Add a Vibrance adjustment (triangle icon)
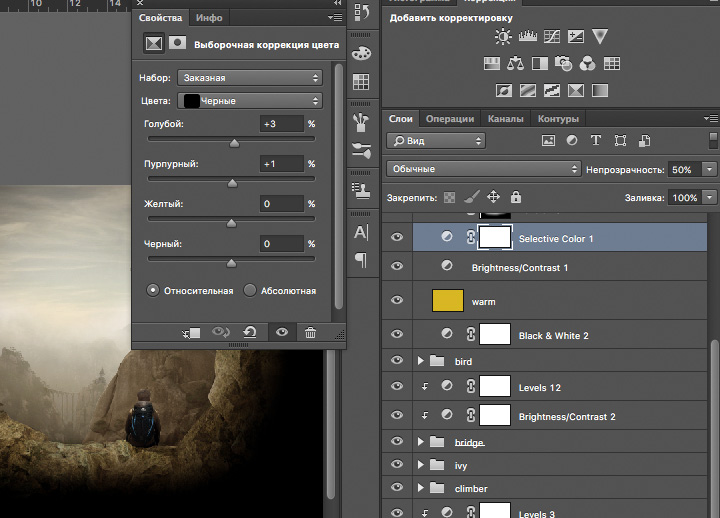This screenshot has width=720, height=518. [600, 36]
